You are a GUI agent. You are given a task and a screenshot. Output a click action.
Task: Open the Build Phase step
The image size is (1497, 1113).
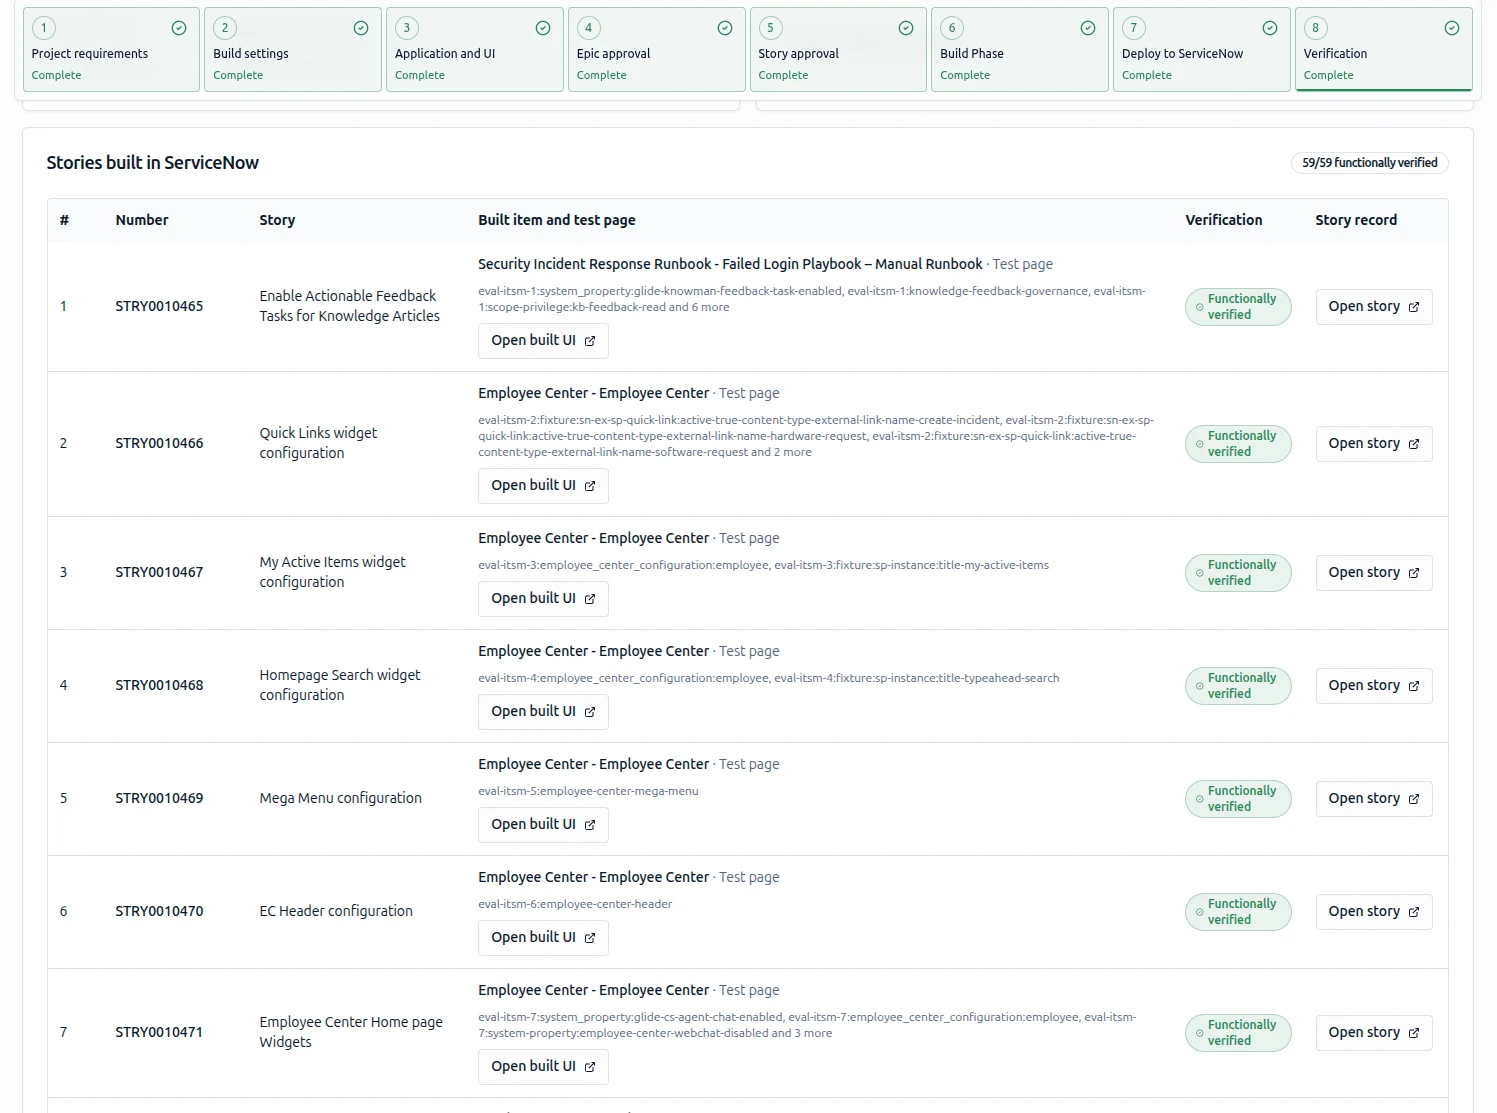tap(1020, 50)
